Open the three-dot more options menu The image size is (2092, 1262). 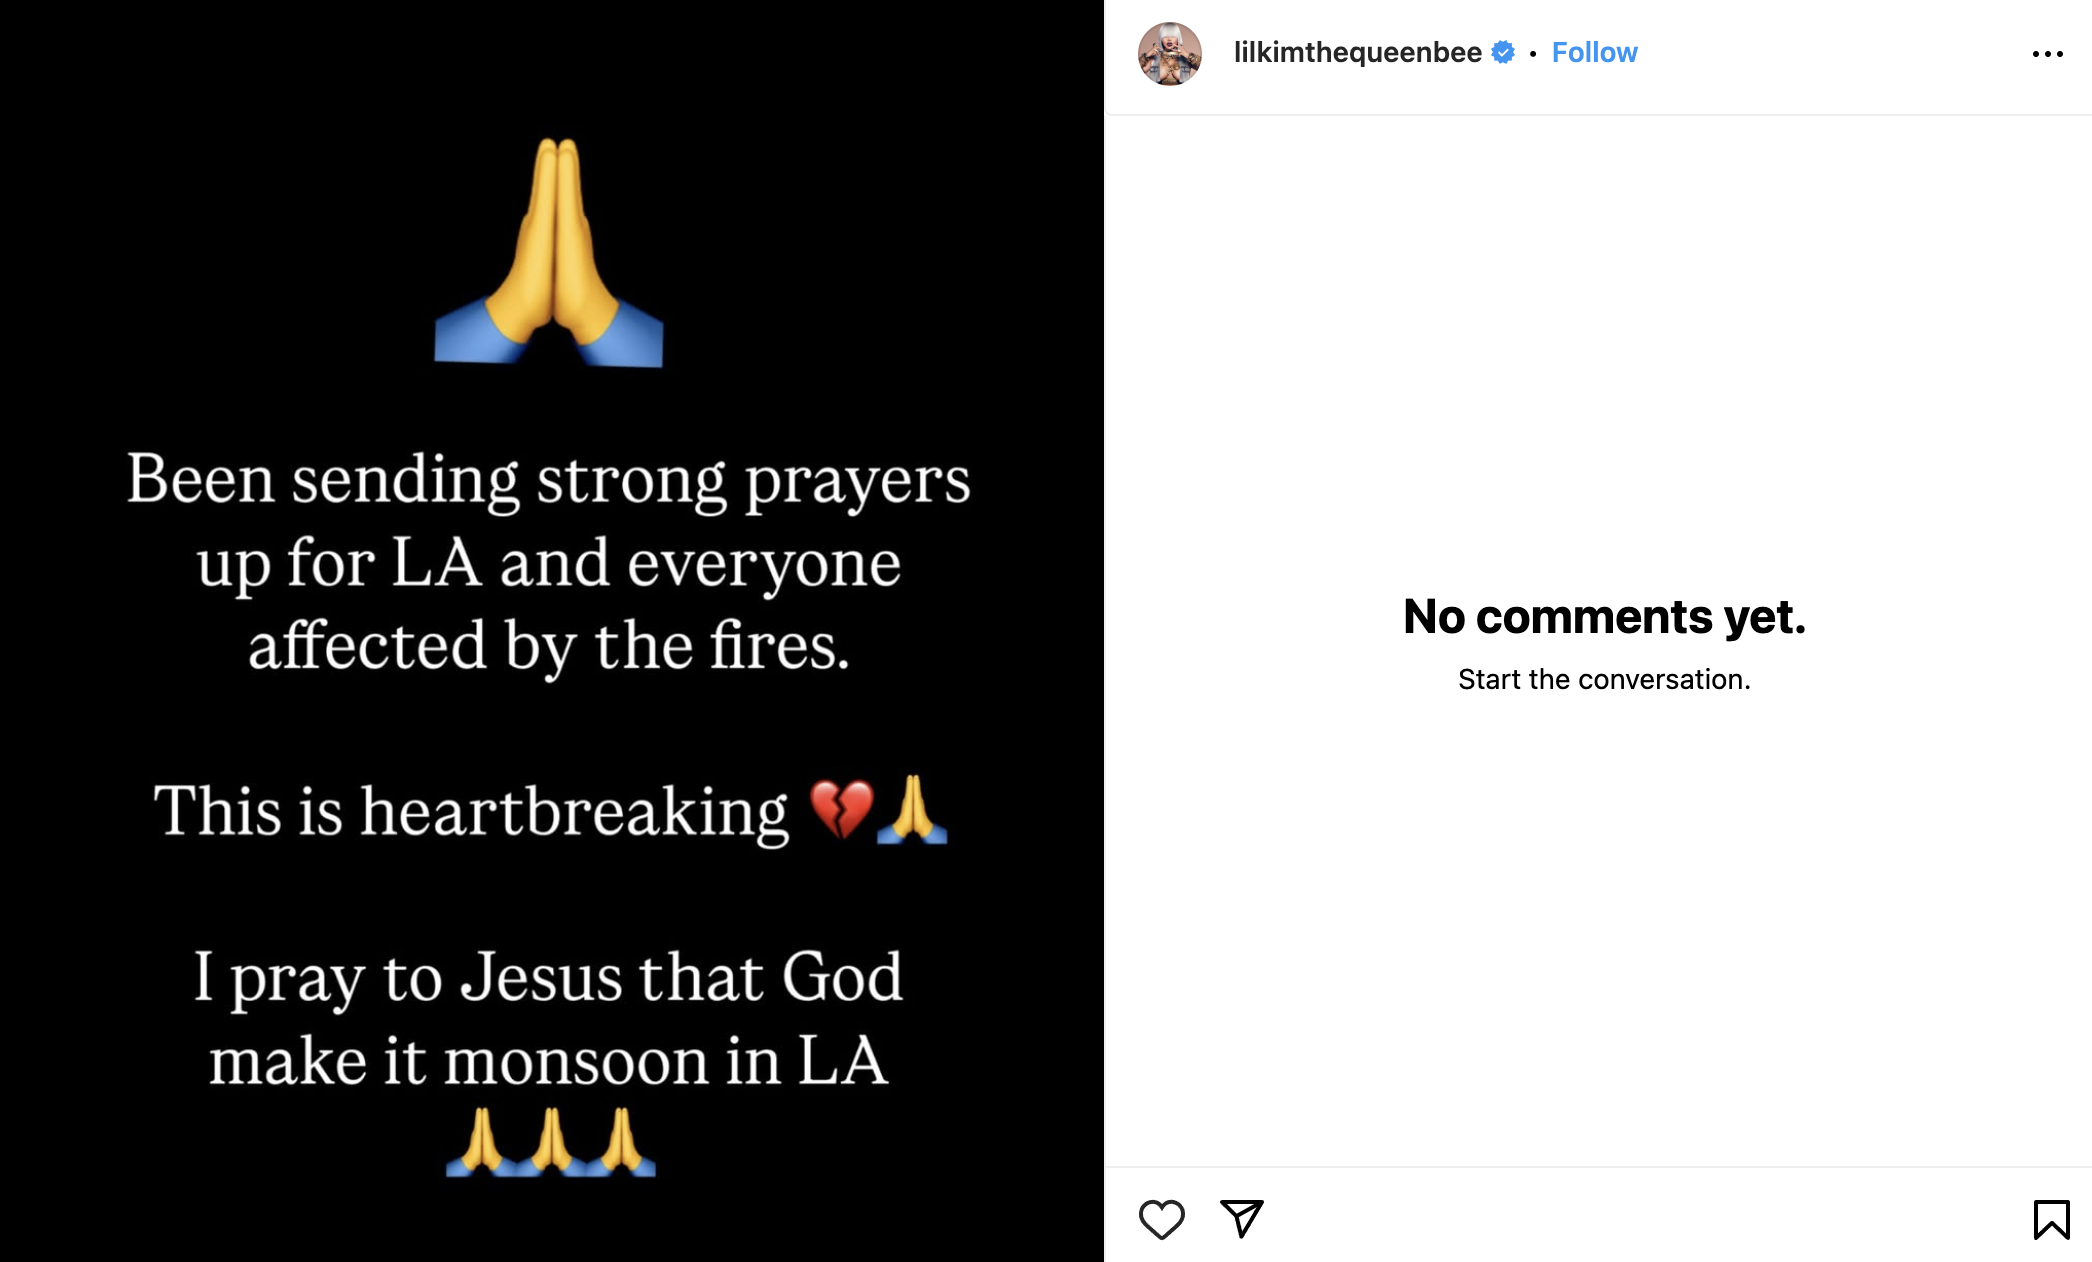(x=2047, y=54)
